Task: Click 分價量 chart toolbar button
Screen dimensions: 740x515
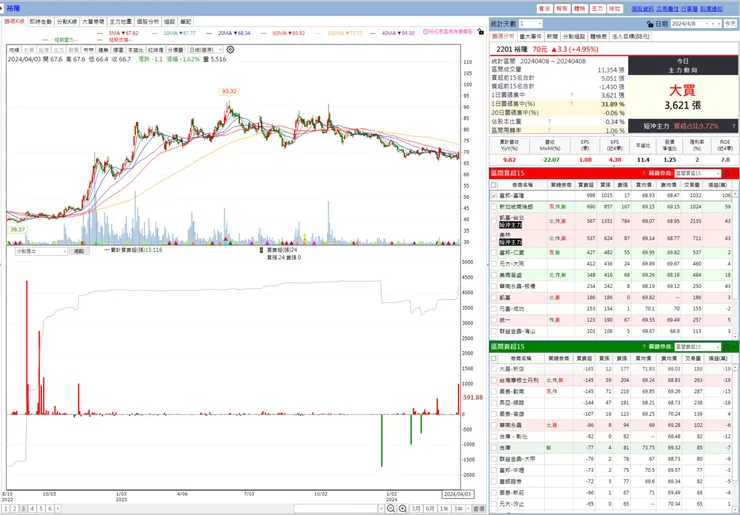Action: [176, 50]
